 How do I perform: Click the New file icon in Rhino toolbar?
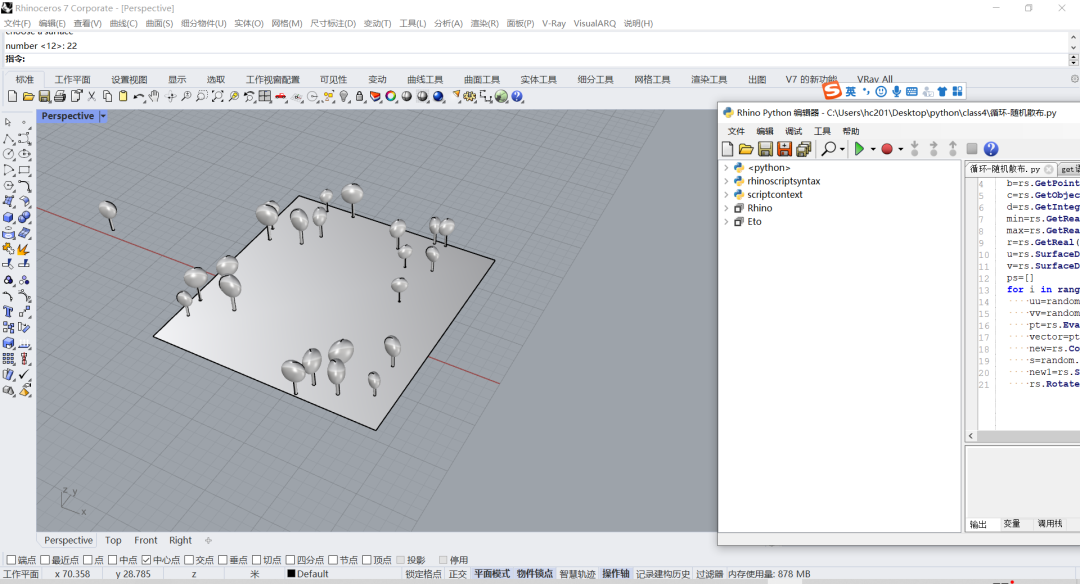pos(12,96)
